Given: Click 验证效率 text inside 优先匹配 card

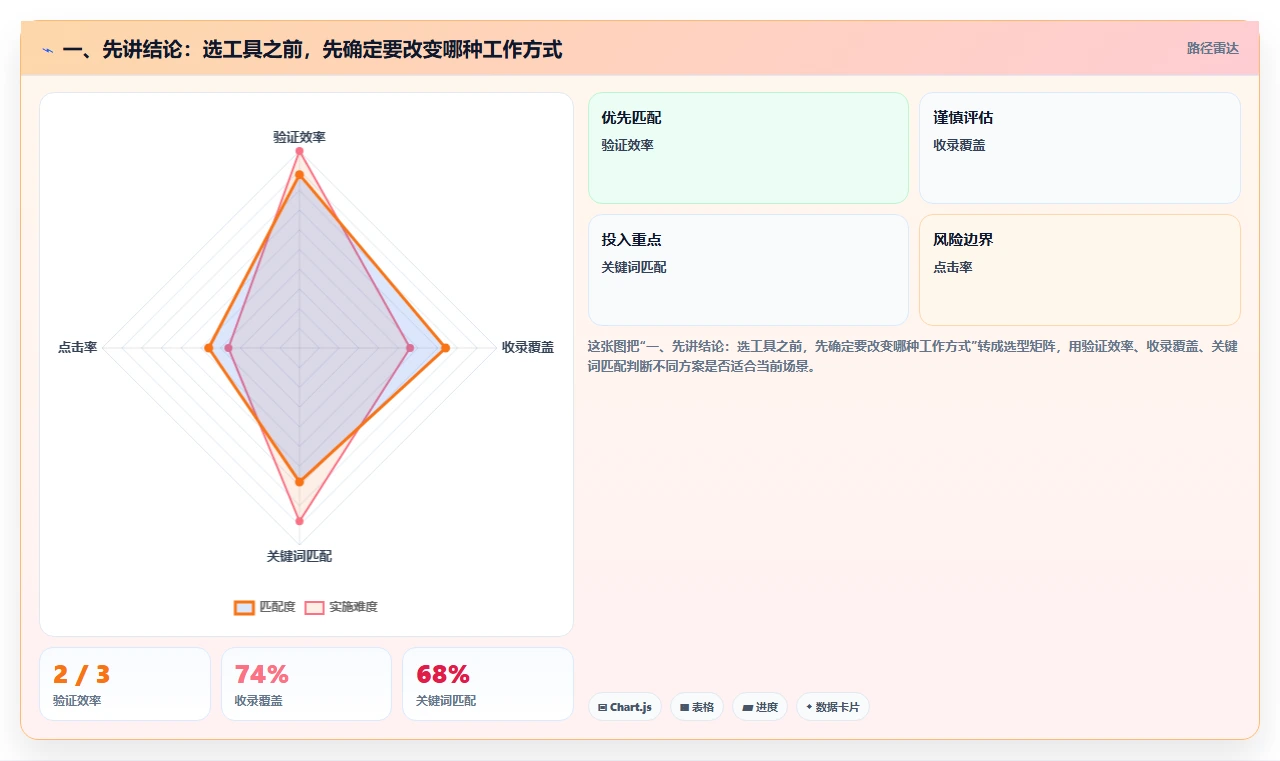Looking at the screenshot, I should (x=627, y=145).
